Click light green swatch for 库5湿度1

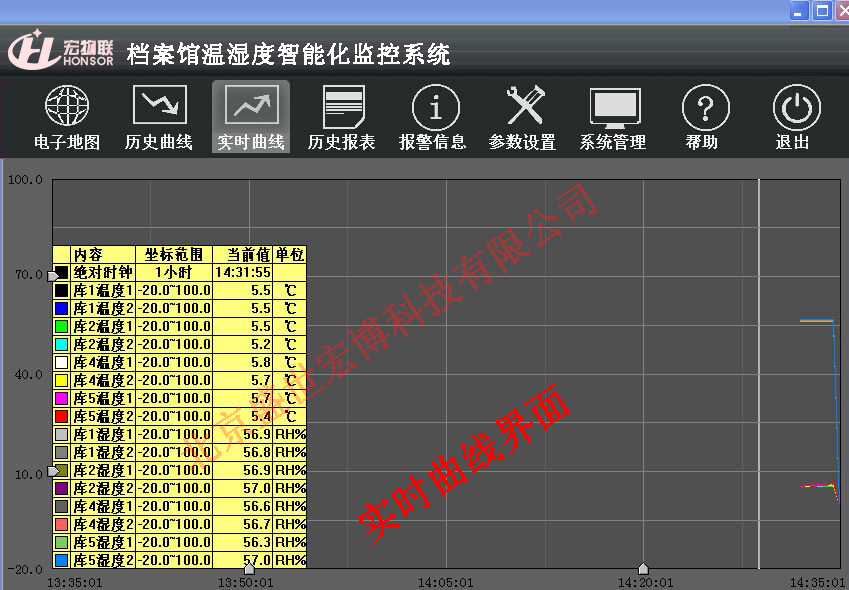[62, 542]
